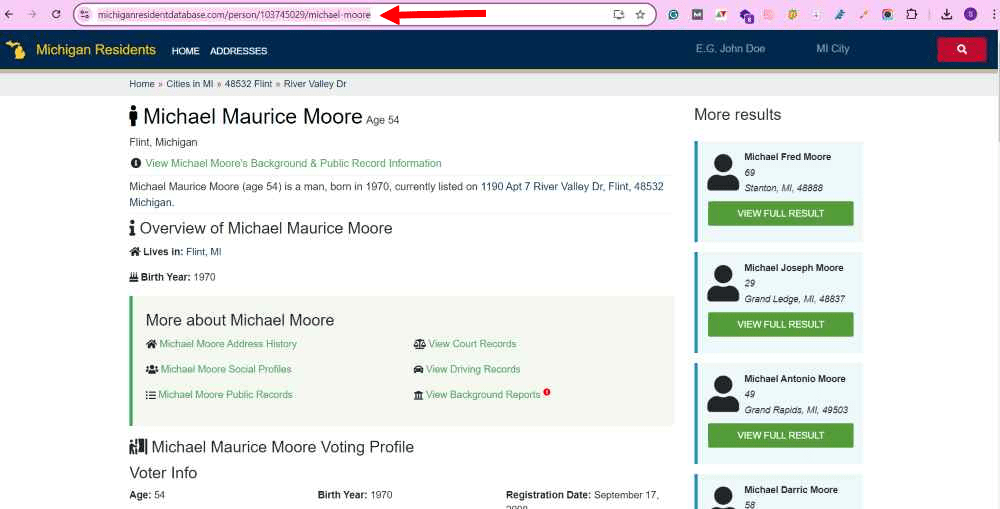Image resolution: width=1000 pixels, height=509 pixels.
Task: Open the extensions puzzle icon
Action: point(911,14)
